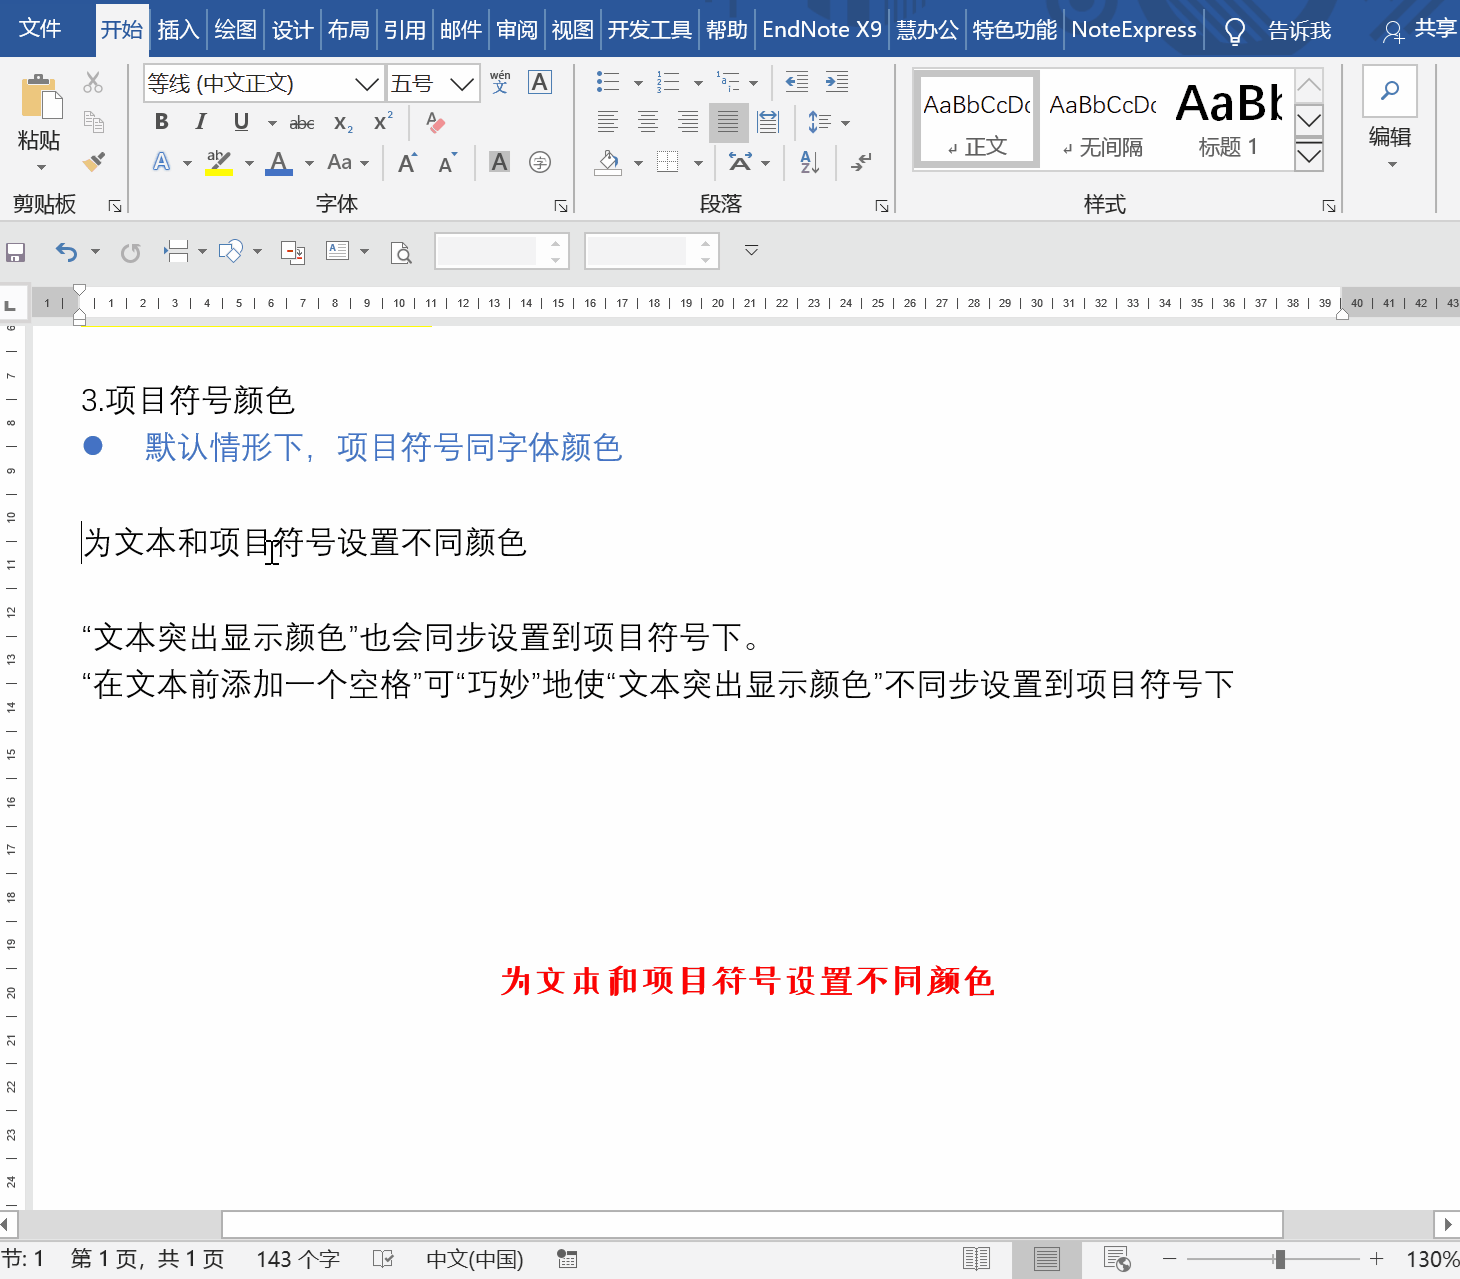
Task: Open the Font dialog launcher
Action: tap(561, 206)
